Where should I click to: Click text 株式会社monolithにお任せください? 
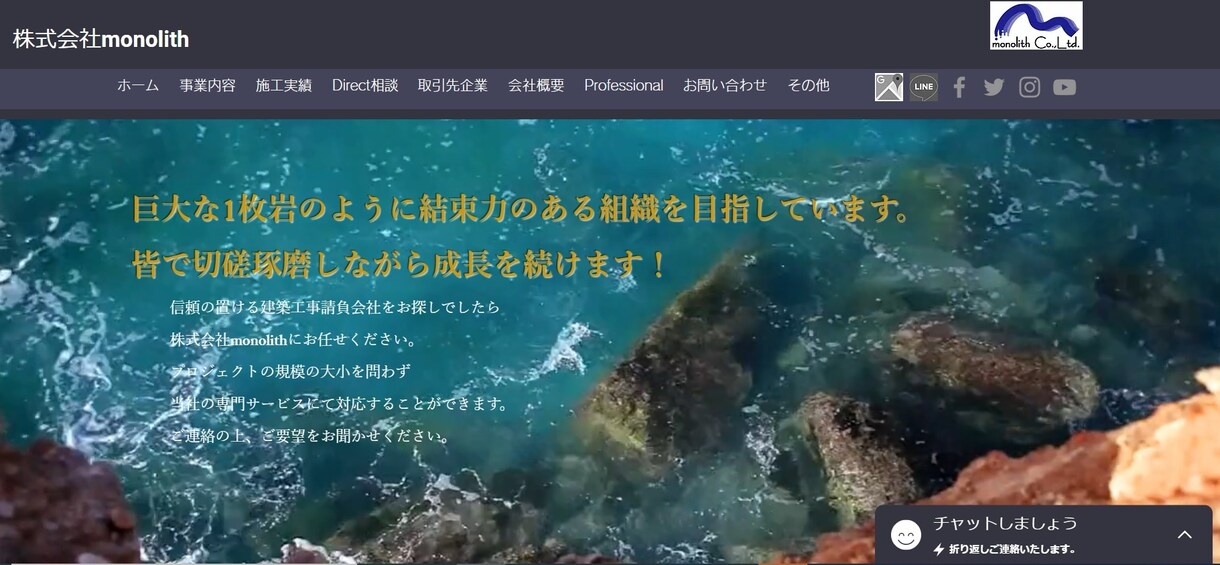[293, 340]
